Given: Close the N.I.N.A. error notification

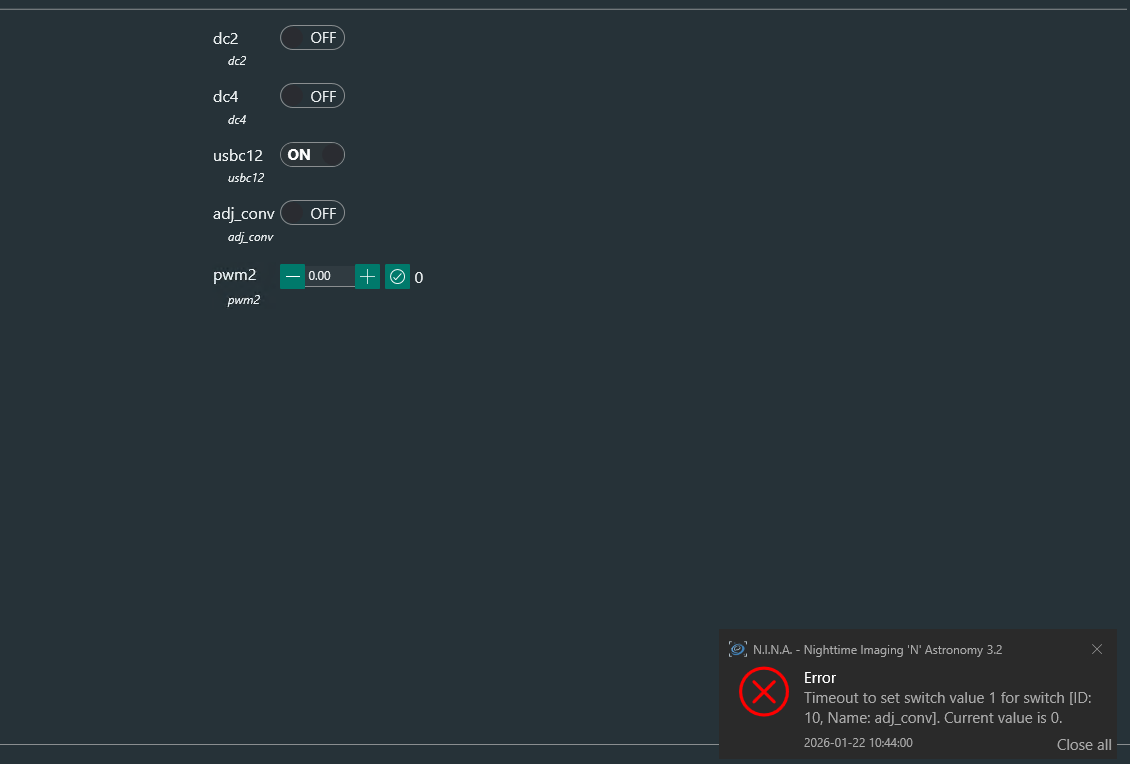Looking at the screenshot, I should tap(1097, 649).
